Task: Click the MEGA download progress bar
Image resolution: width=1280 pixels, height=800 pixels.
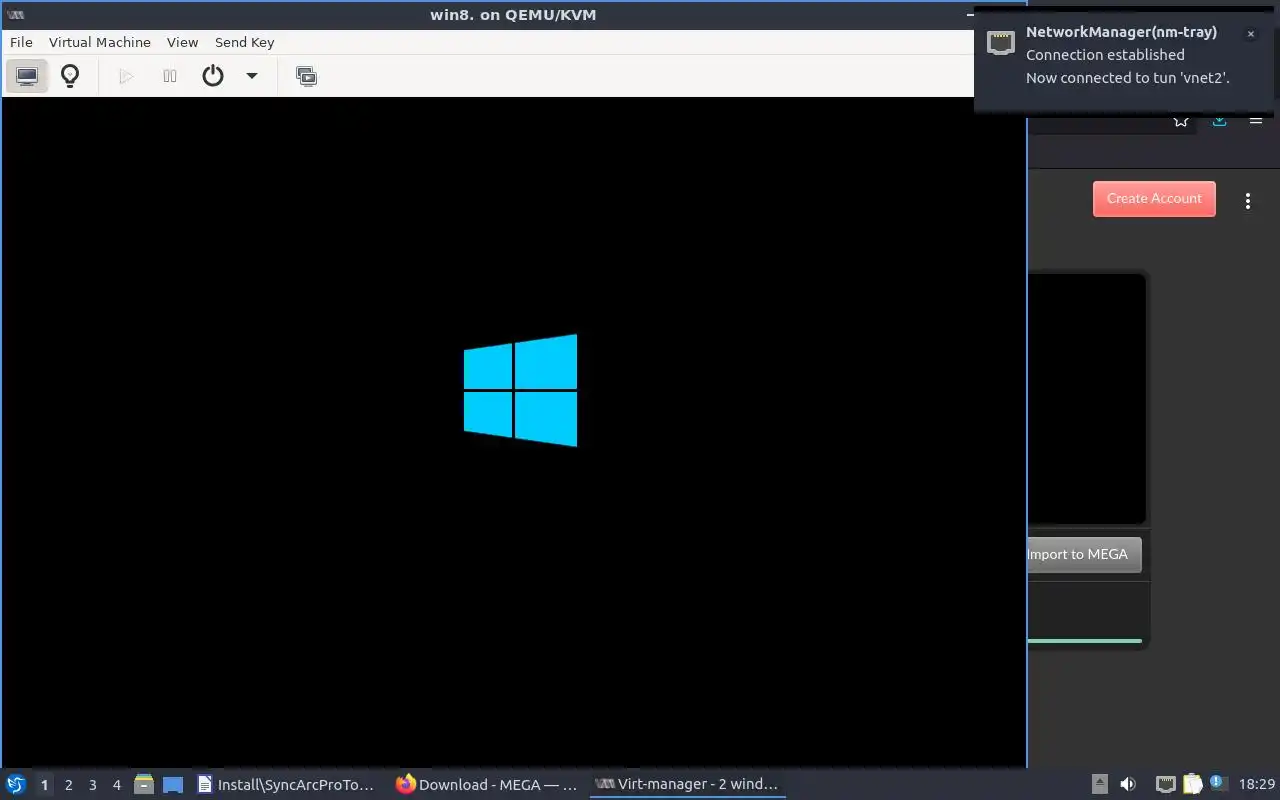Action: tap(1085, 641)
